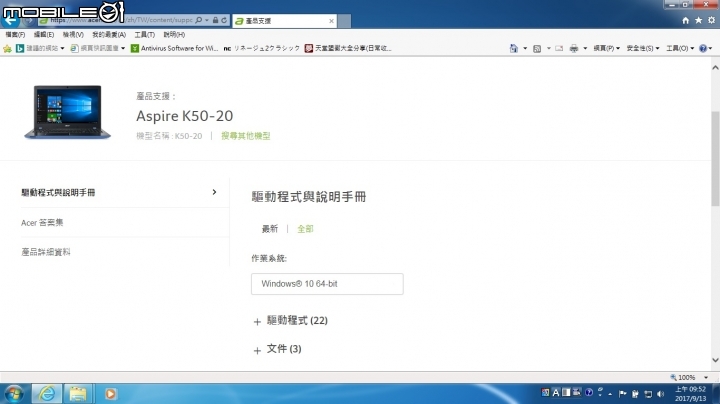720x404 pixels.
Task: Click the Home icon at top right
Action: 686,20
